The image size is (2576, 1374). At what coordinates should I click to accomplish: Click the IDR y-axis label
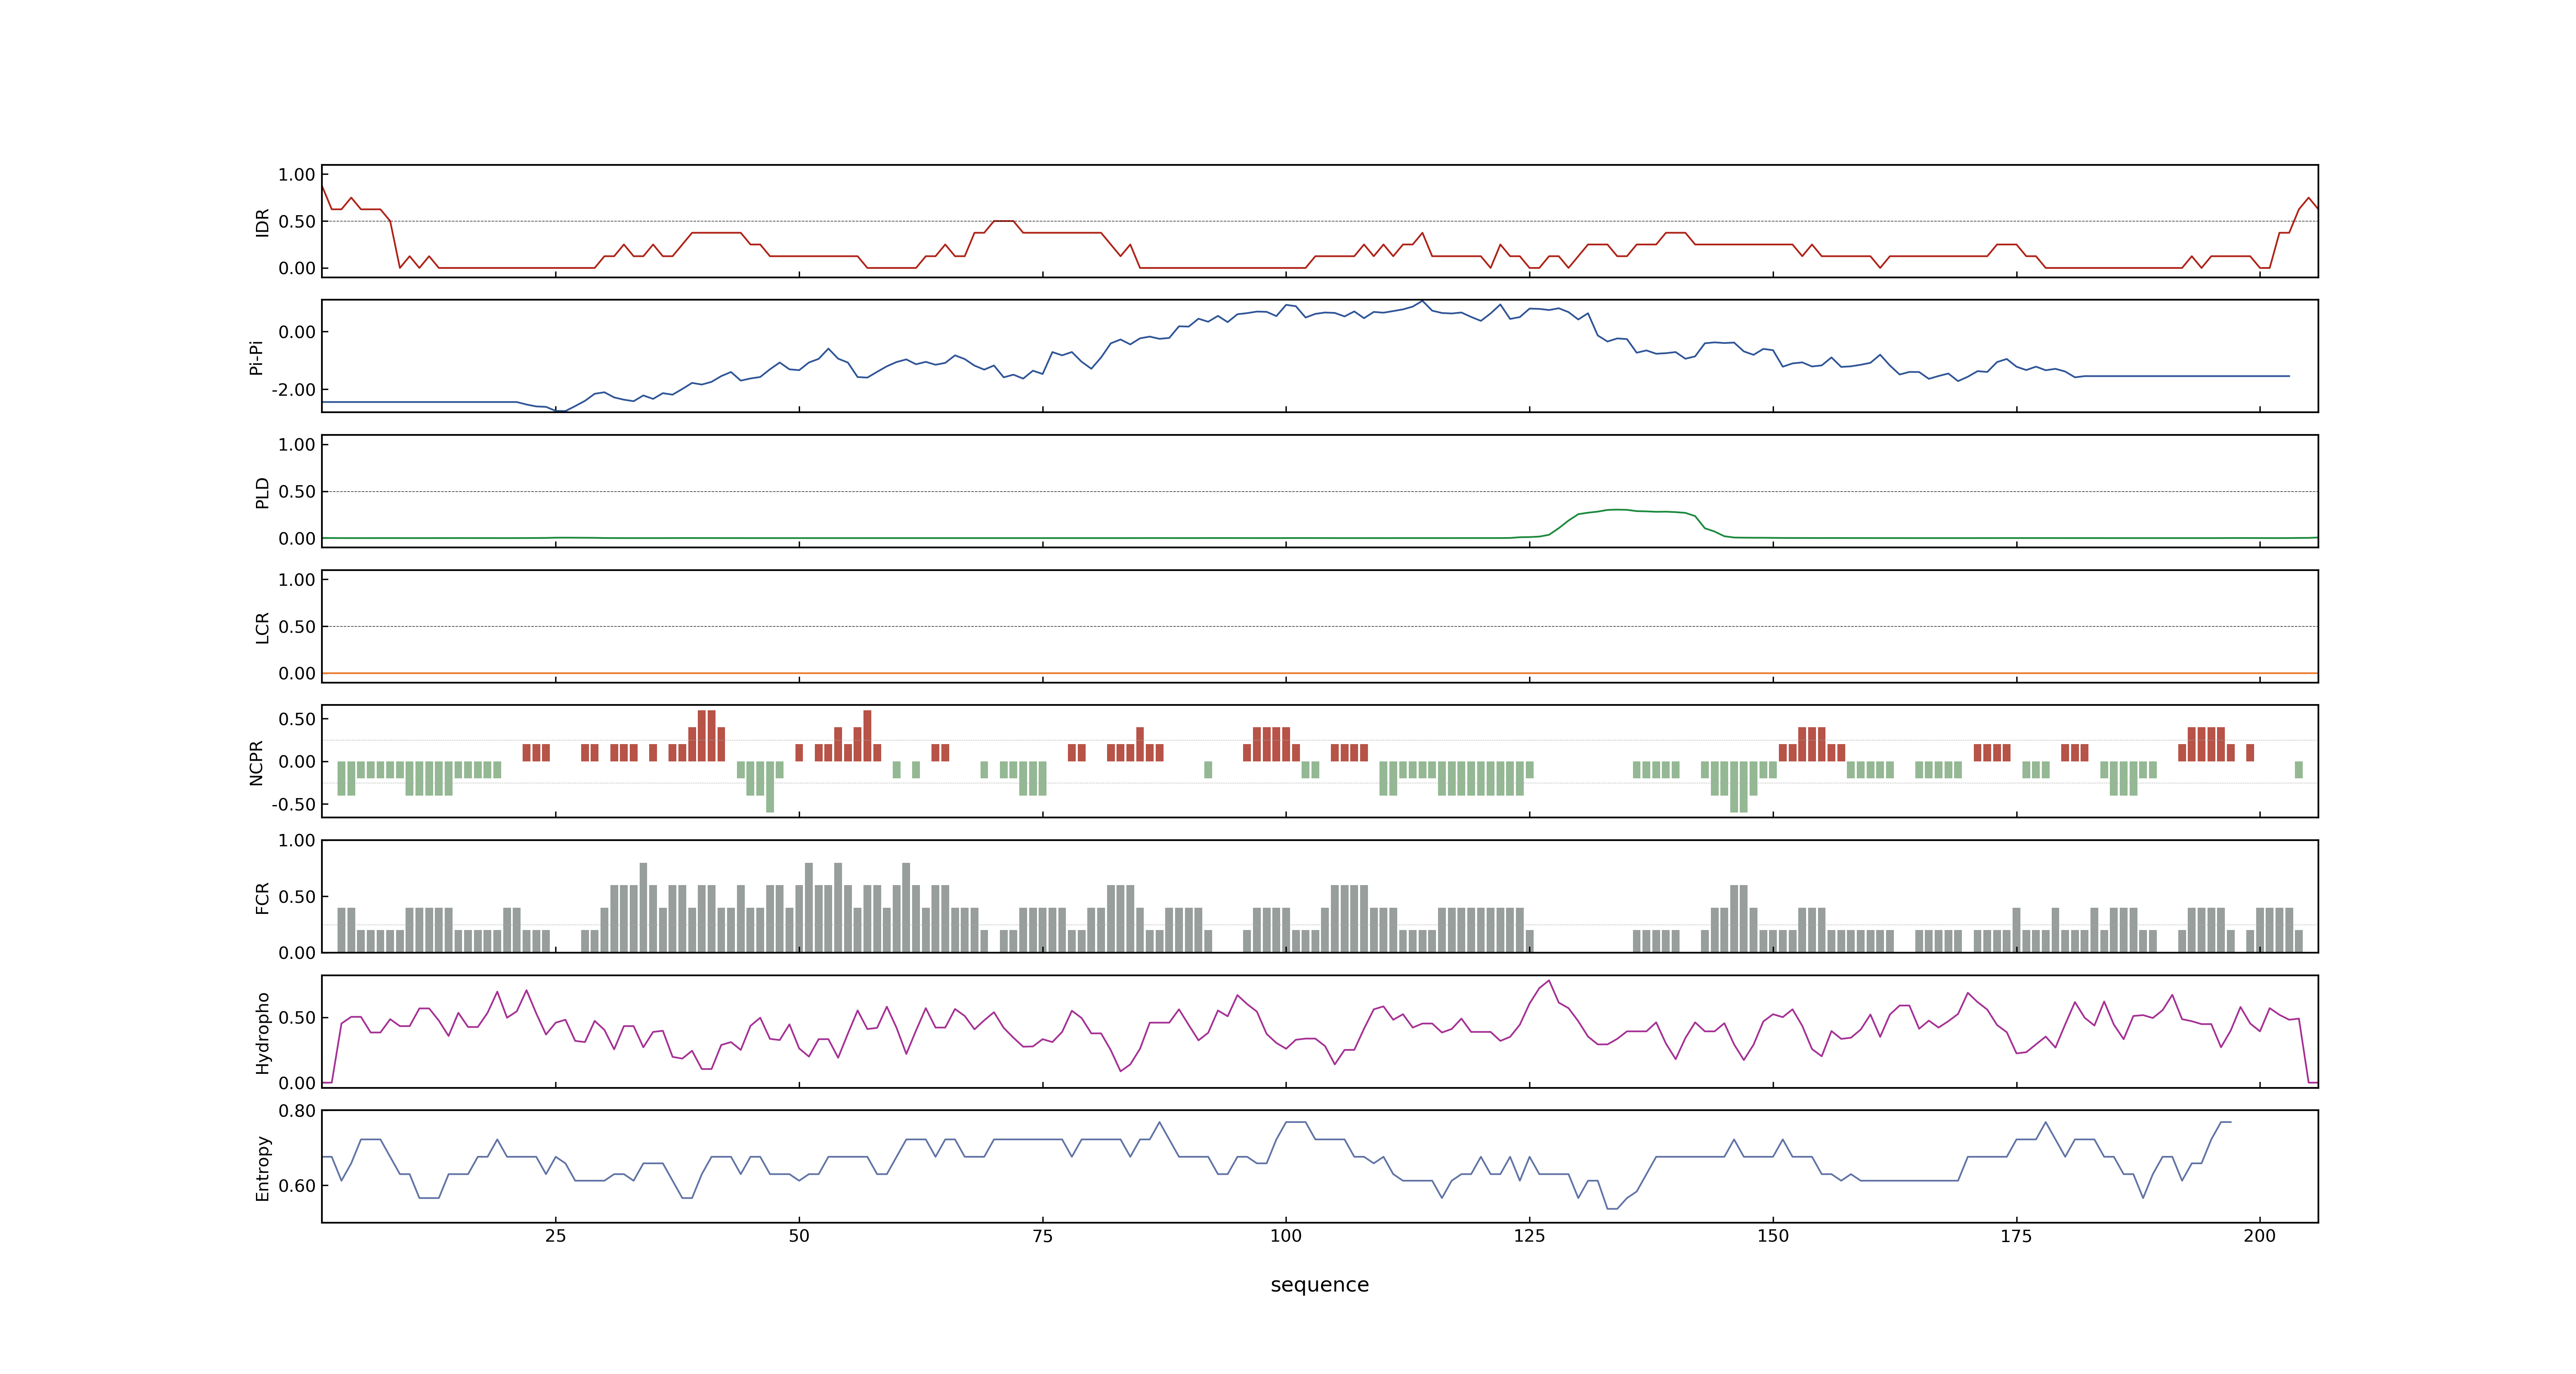pyautogui.click(x=262, y=222)
